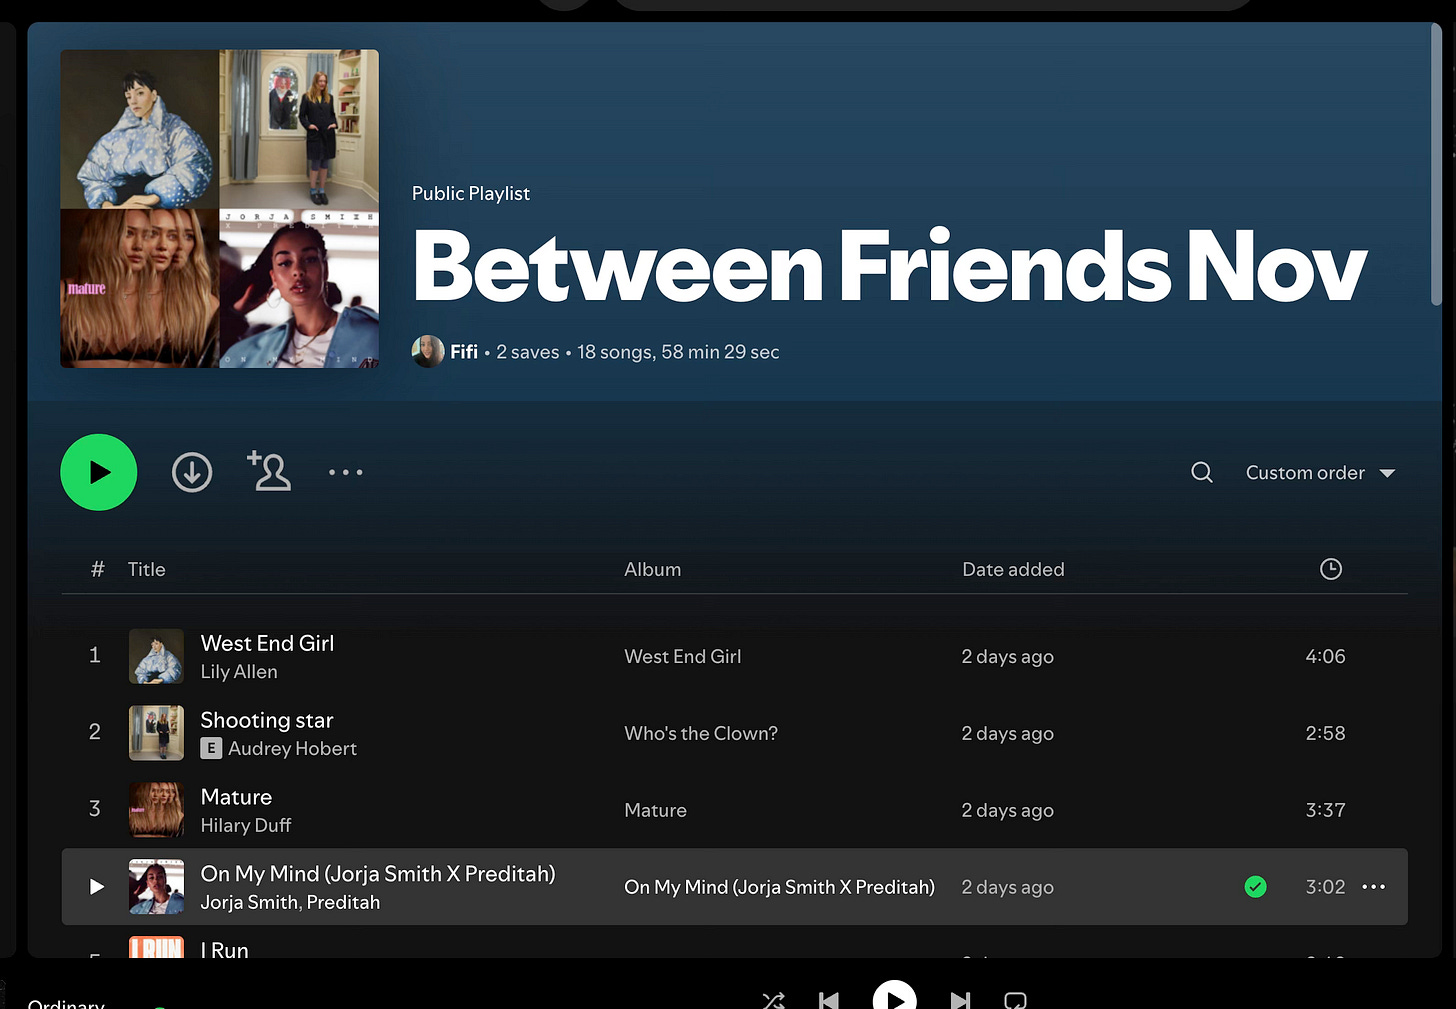Open the playlist cover collage image

[219, 209]
